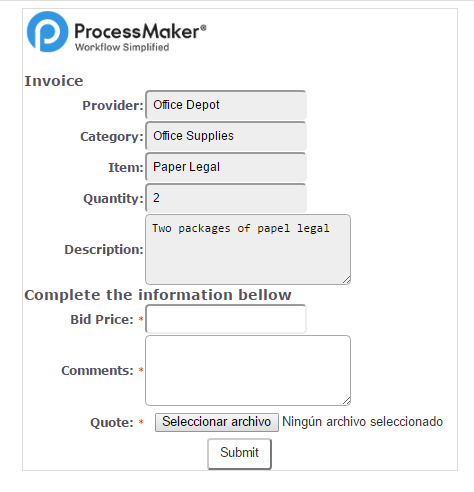Click the Complete the information bellow heading

(x=158, y=295)
